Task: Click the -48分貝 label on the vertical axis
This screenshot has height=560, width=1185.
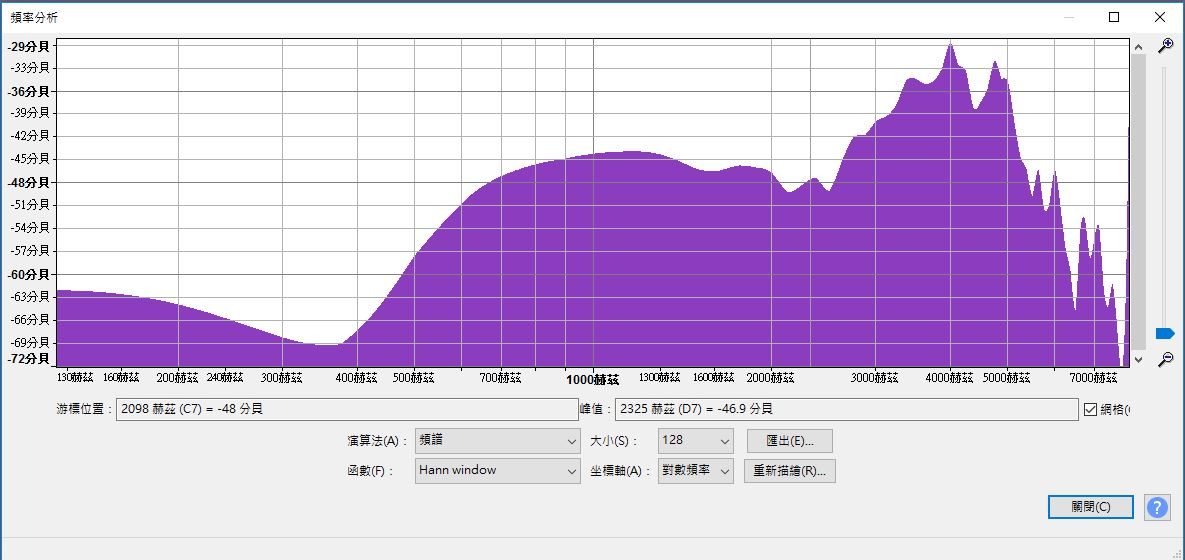Action: [x=29, y=182]
